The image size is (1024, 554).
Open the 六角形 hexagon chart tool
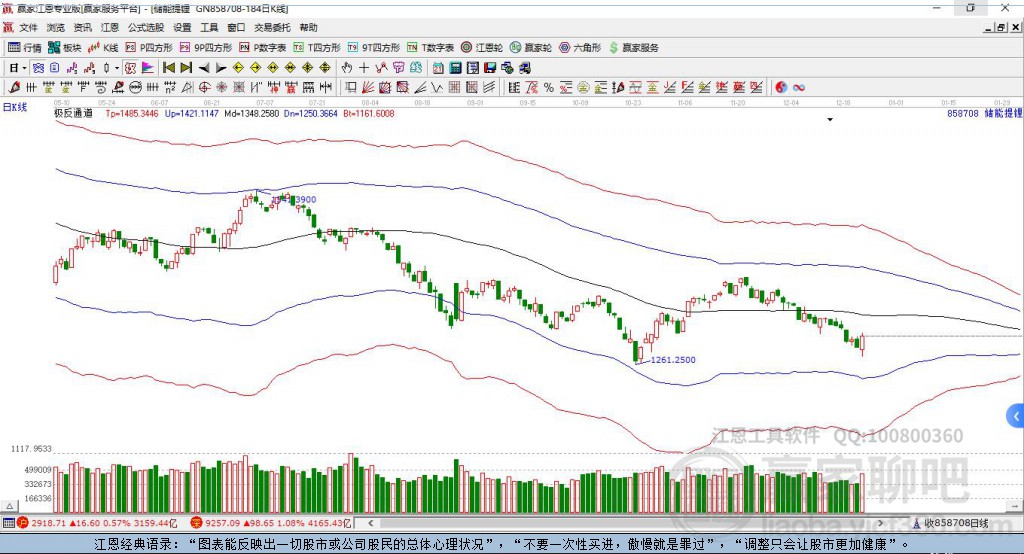tap(580, 48)
